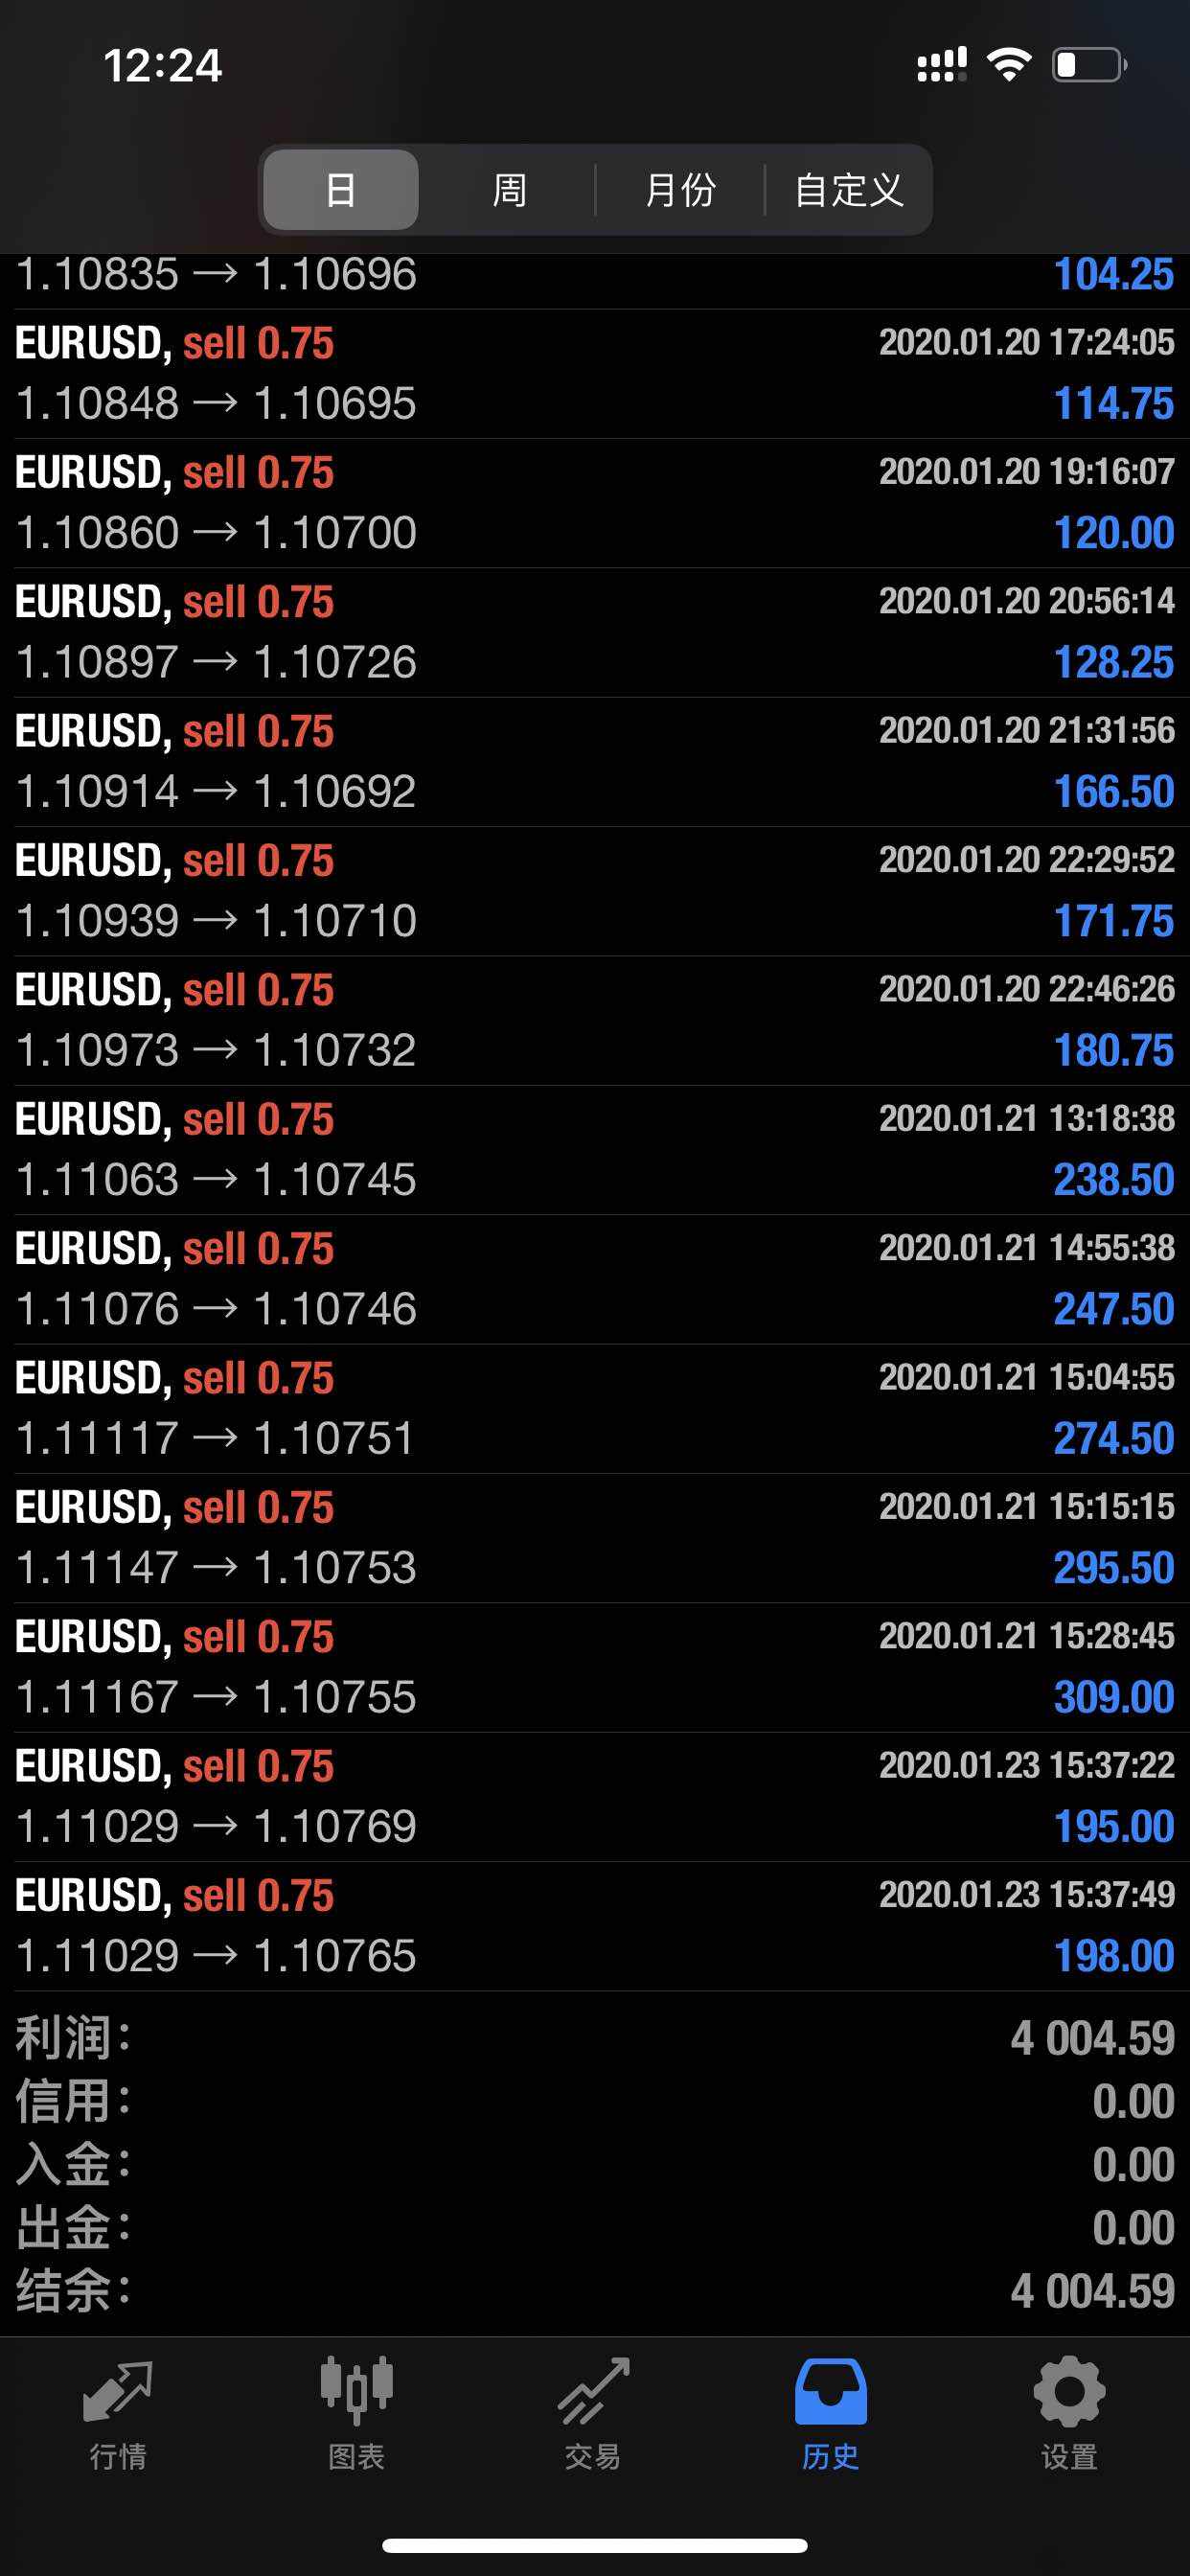This screenshot has height=2576, width=1190.
Task: Tap the battery indicator icon
Action: (x=1088, y=65)
